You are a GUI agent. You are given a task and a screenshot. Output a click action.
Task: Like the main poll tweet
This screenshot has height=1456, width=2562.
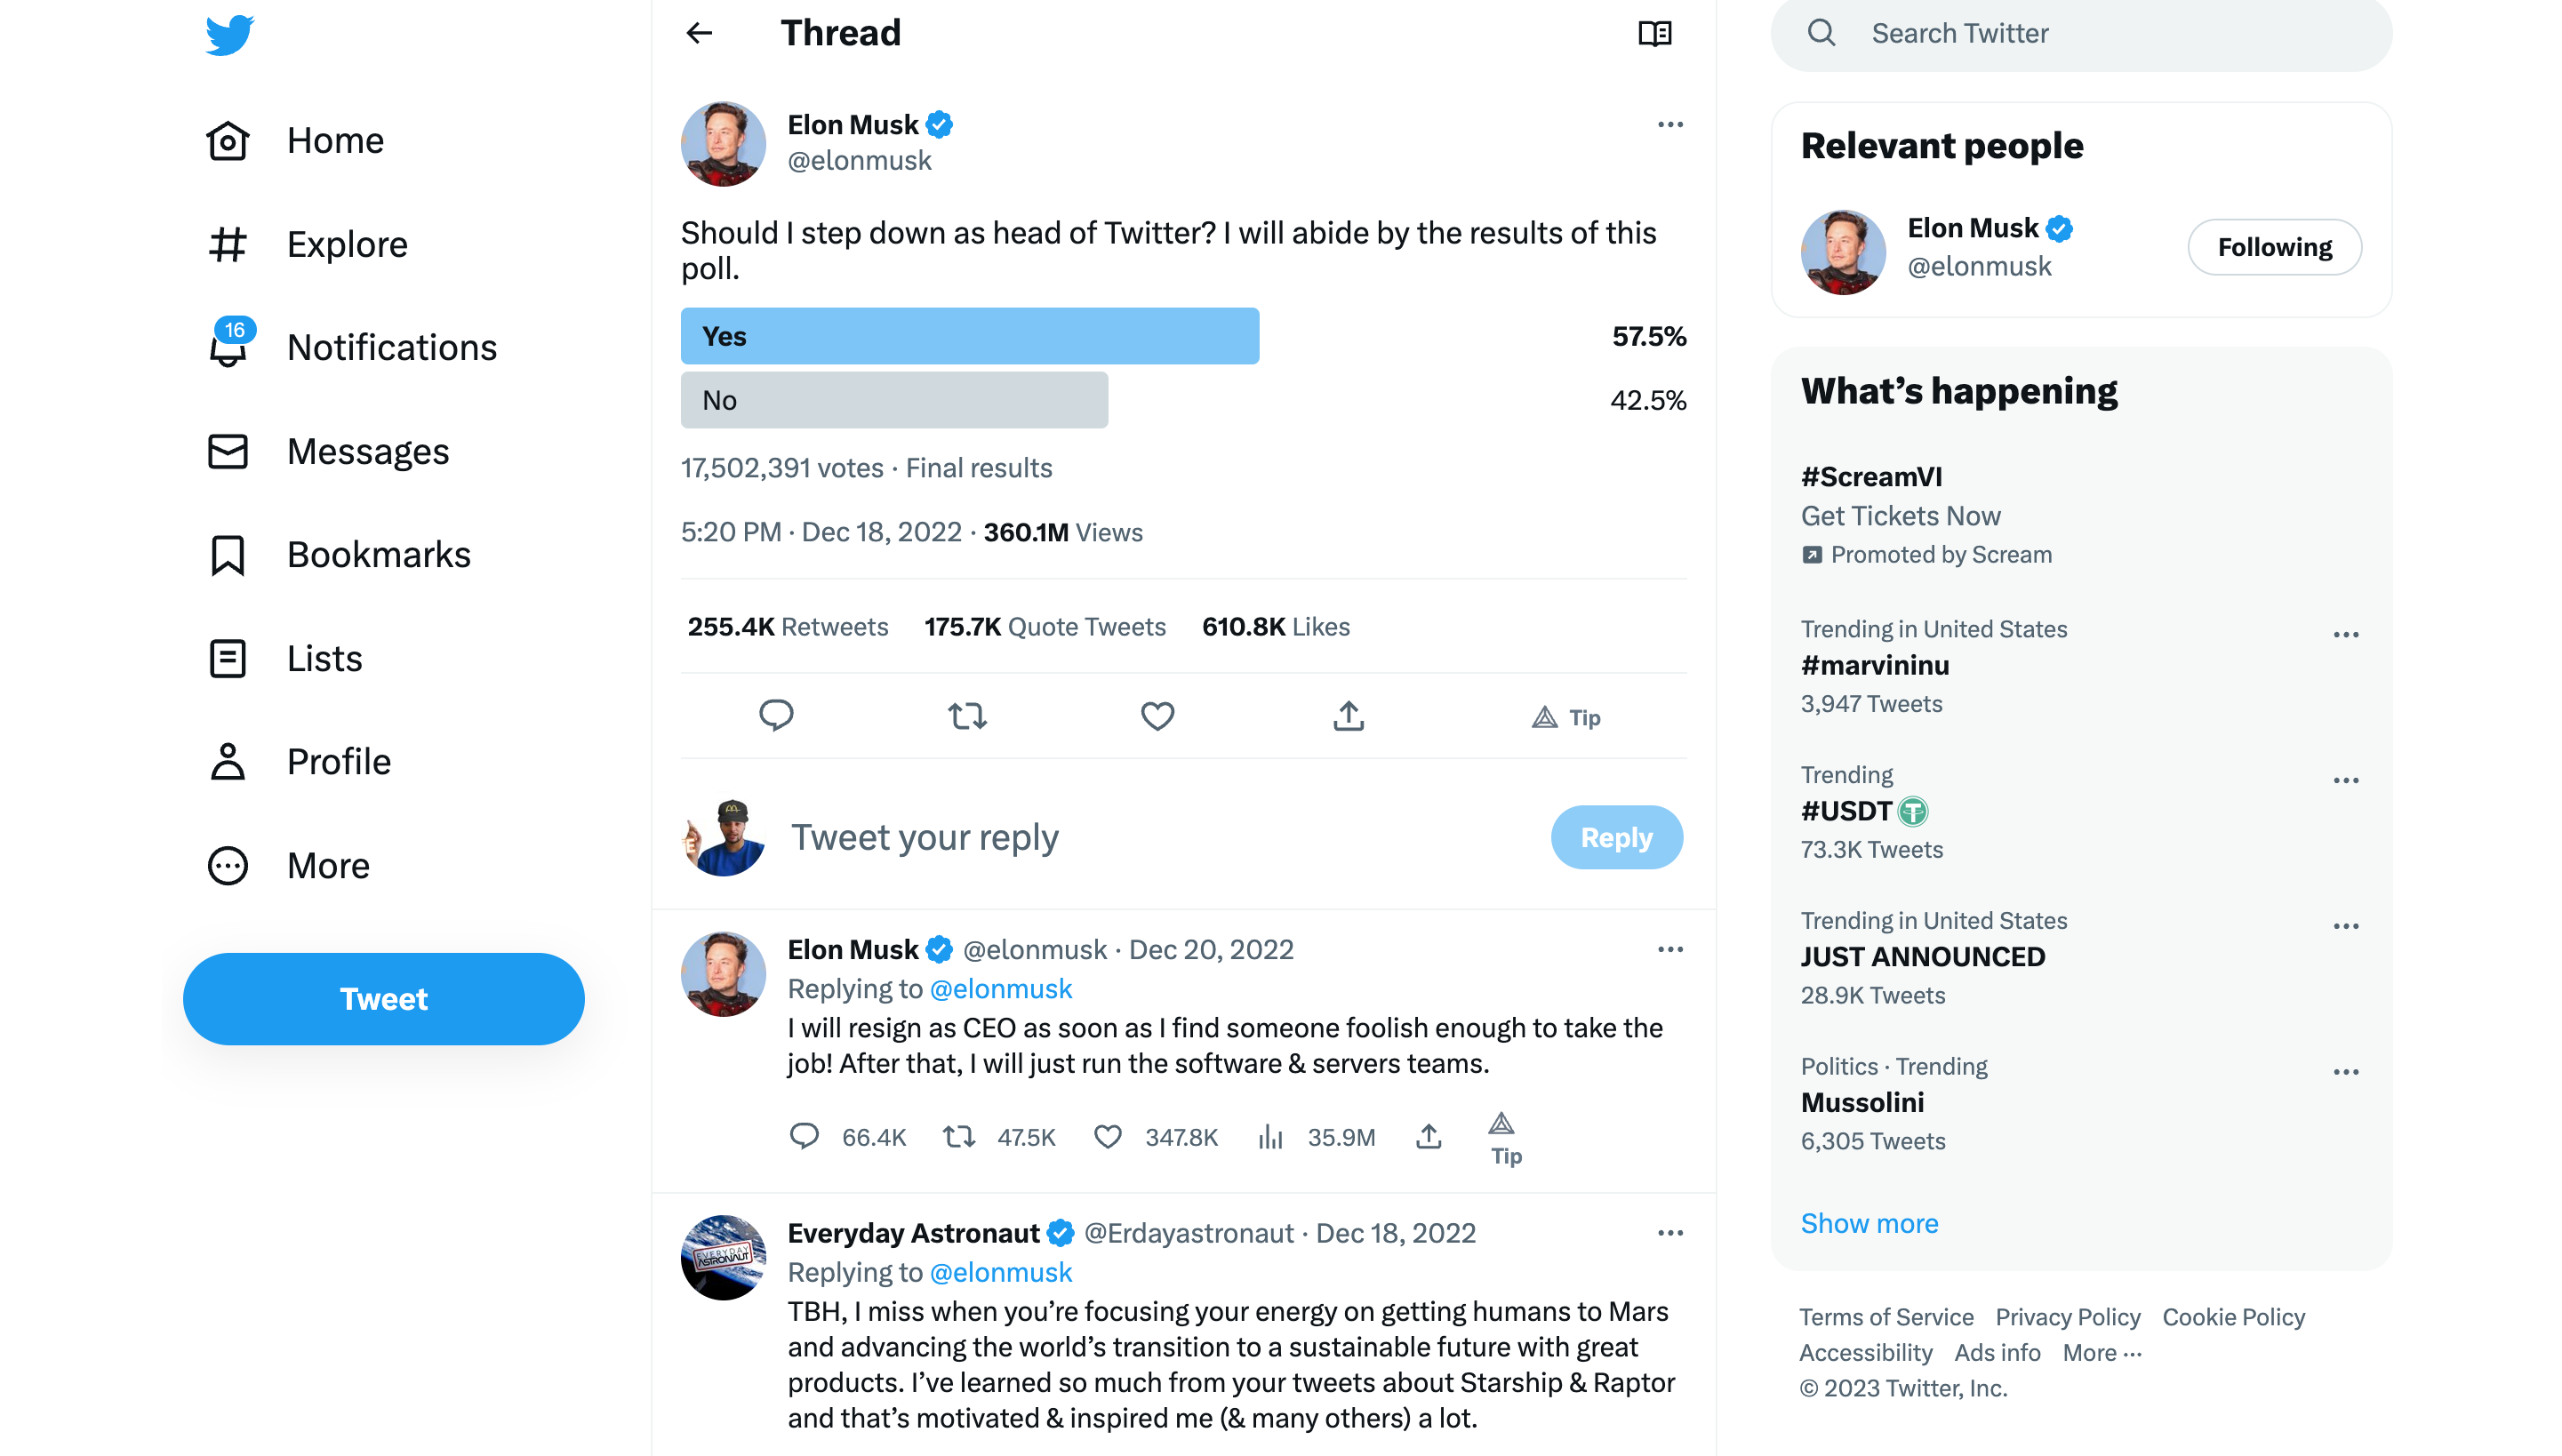click(1157, 716)
